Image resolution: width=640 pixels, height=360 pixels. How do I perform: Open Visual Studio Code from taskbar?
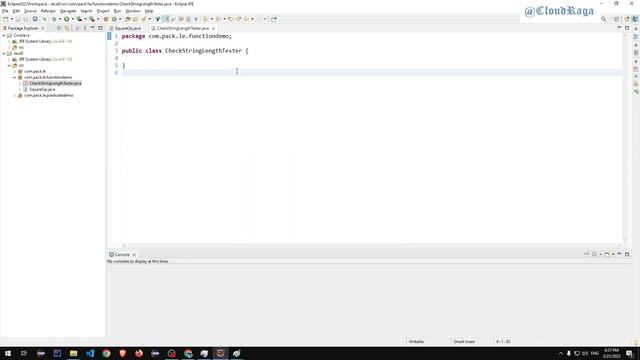point(90,353)
